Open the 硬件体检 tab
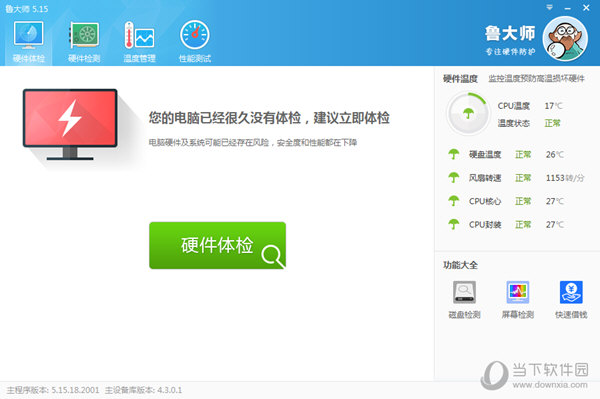This screenshot has width=600, height=399. coord(29,42)
